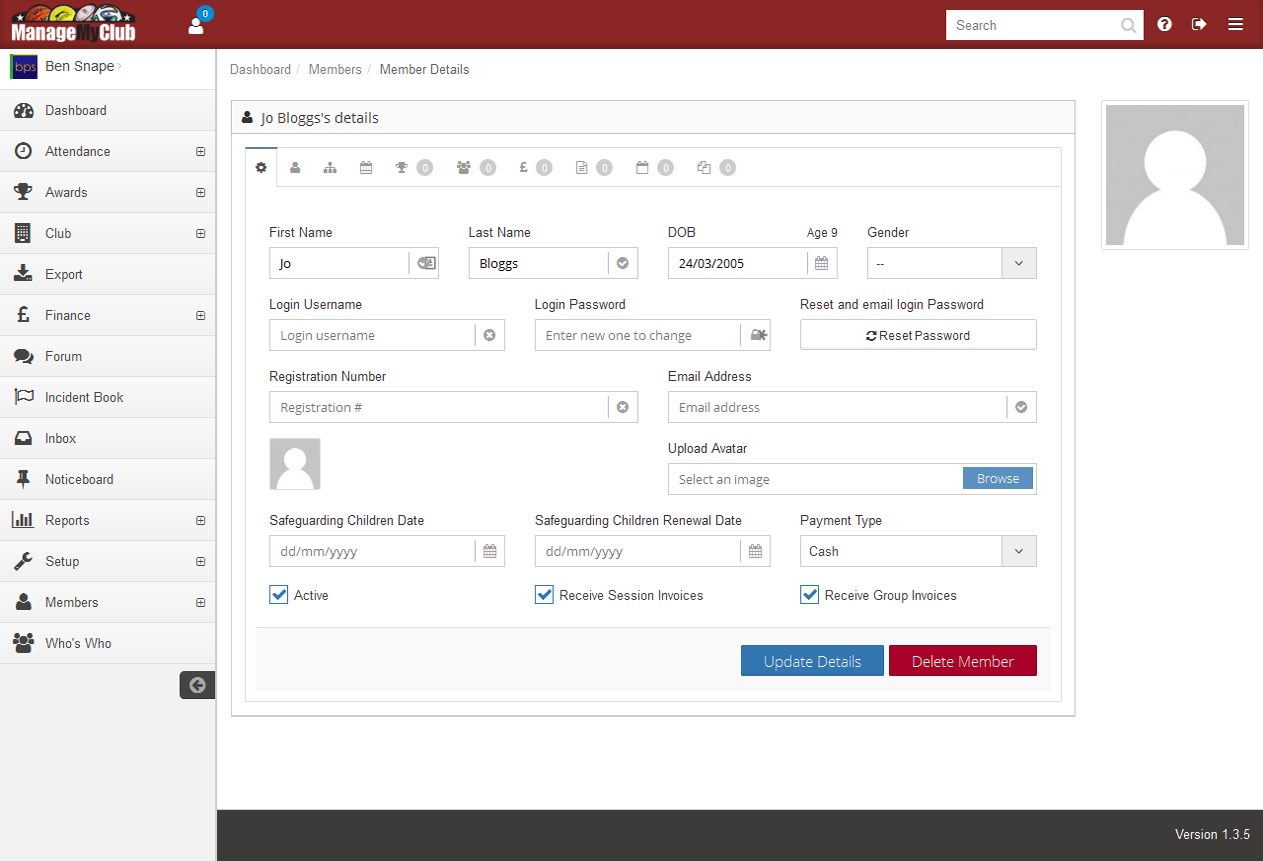
Task: Open the Payment Type dropdown
Action: (x=918, y=552)
